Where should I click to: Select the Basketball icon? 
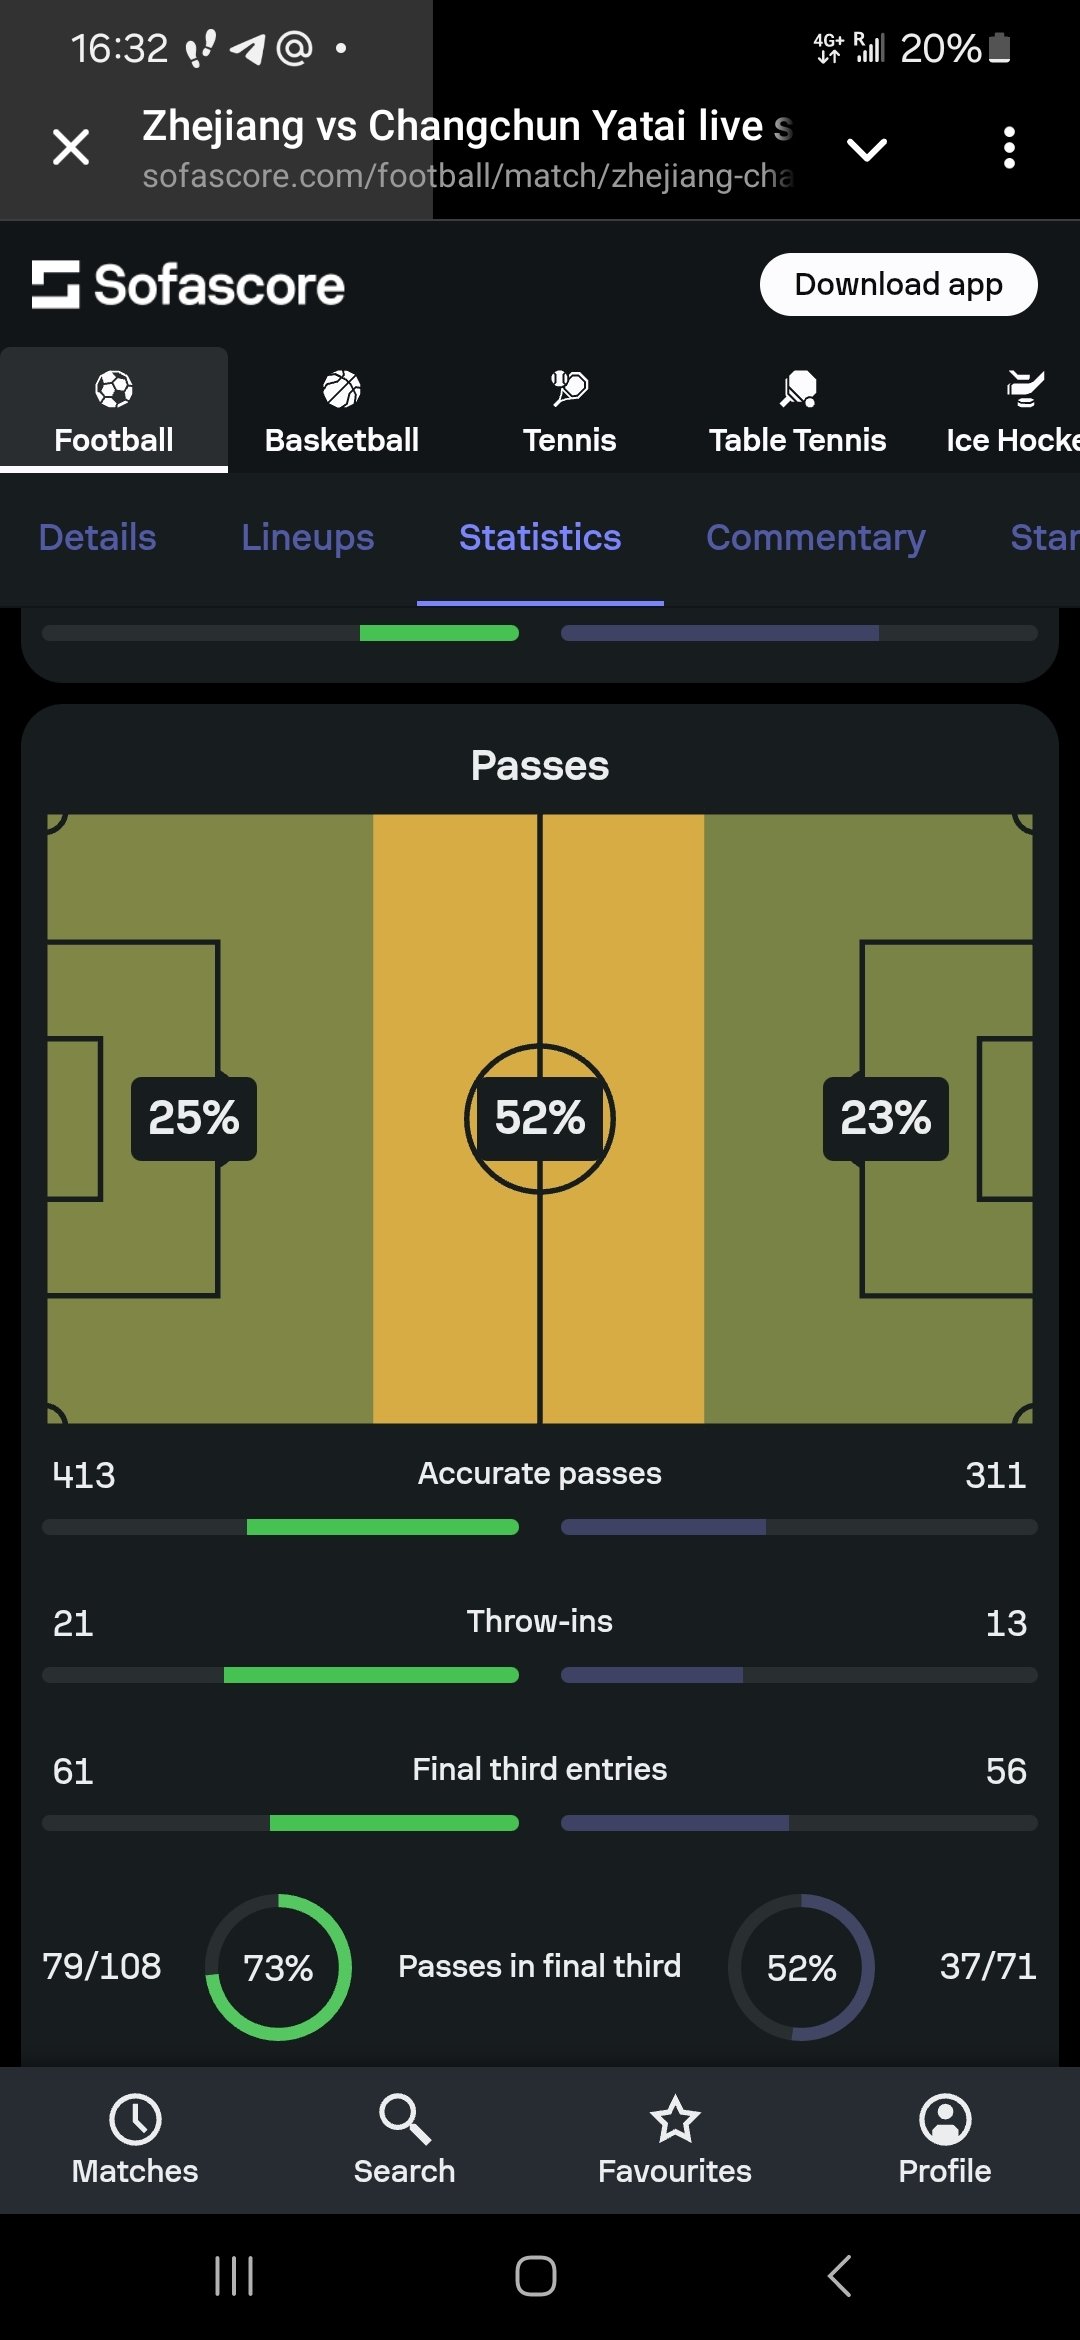point(341,390)
